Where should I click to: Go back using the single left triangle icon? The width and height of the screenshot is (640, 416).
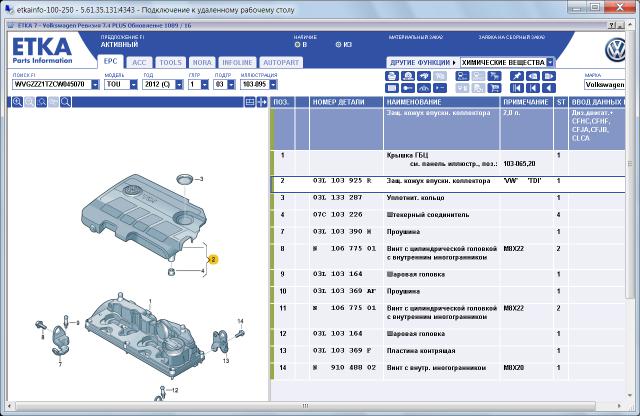pyautogui.click(x=549, y=88)
